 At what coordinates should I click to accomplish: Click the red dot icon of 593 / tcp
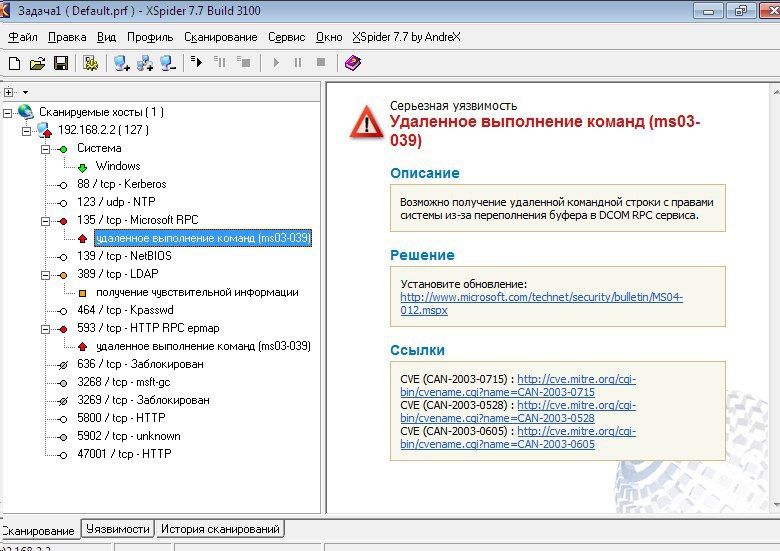point(63,329)
